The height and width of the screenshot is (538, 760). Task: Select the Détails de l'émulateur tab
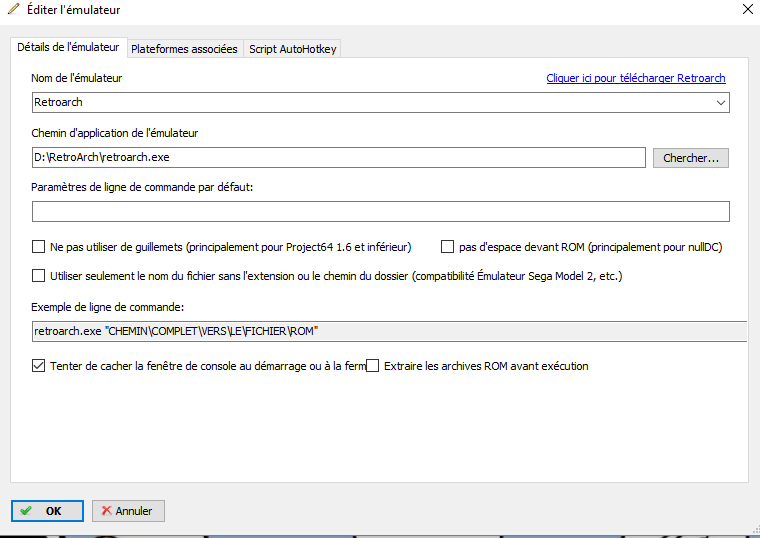tap(68, 47)
